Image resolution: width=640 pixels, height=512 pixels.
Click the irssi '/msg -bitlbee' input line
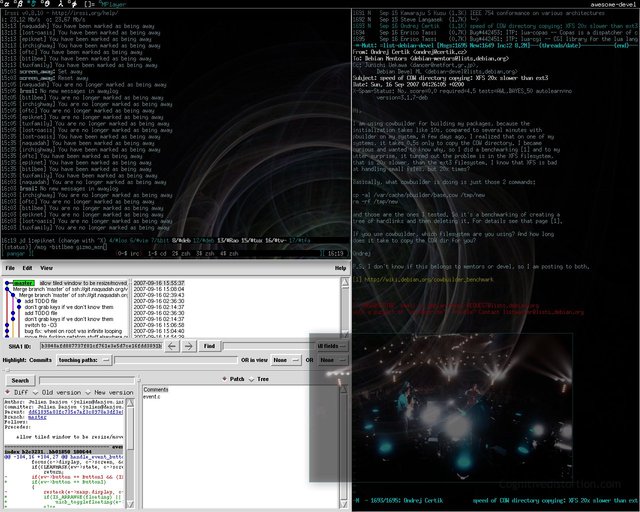pos(55,247)
